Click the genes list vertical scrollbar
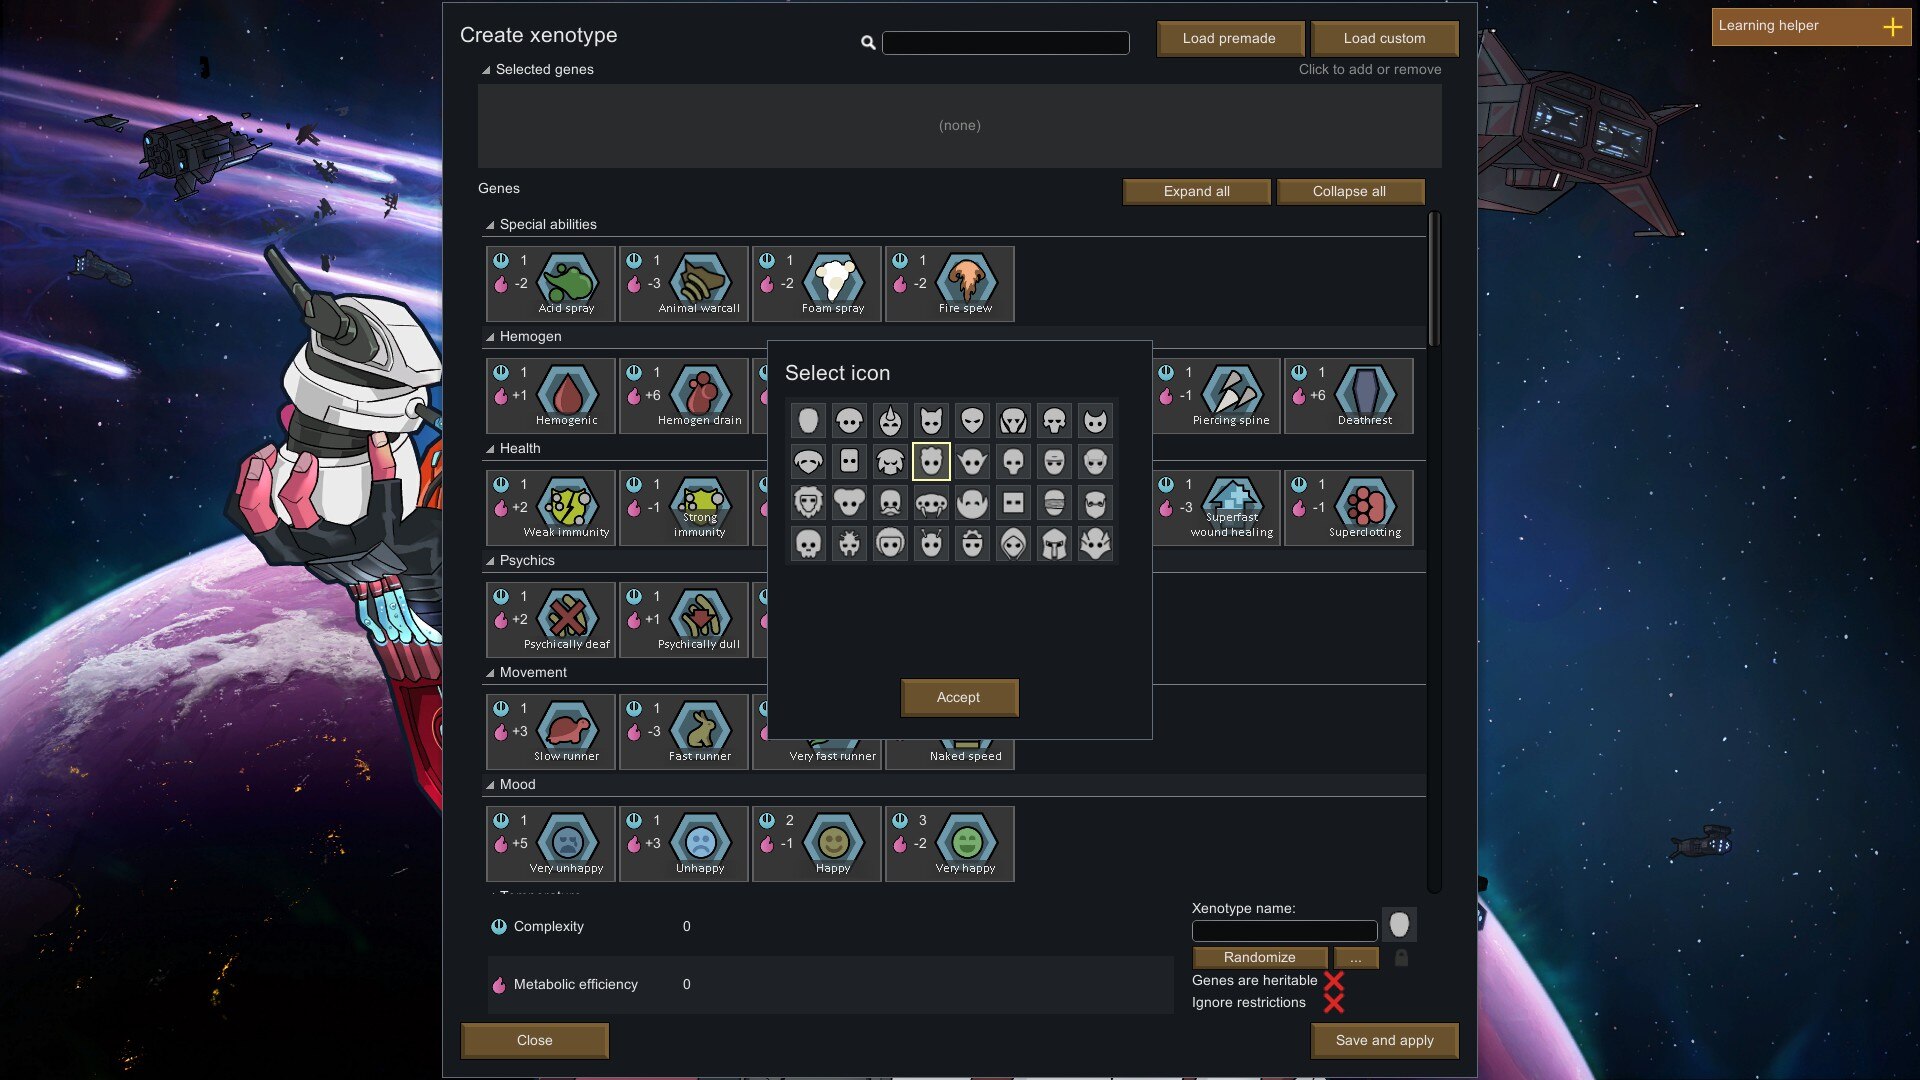The image size is (1920, 1080). coord(1434,280)
